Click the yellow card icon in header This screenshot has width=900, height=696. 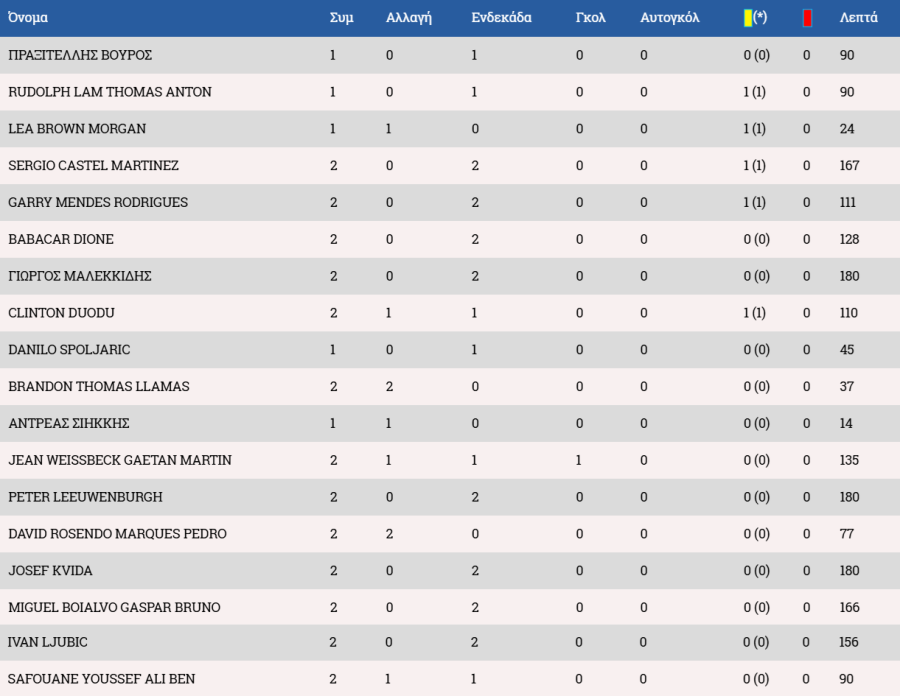748,18
